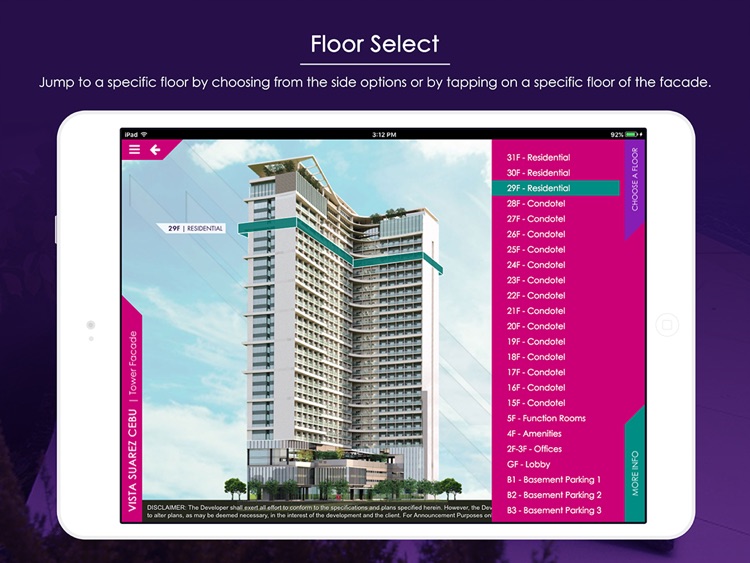Open the hamburger menu icon
Image resolution: width=750 pixels, height=563 pixels.
[x=134, y=150]
